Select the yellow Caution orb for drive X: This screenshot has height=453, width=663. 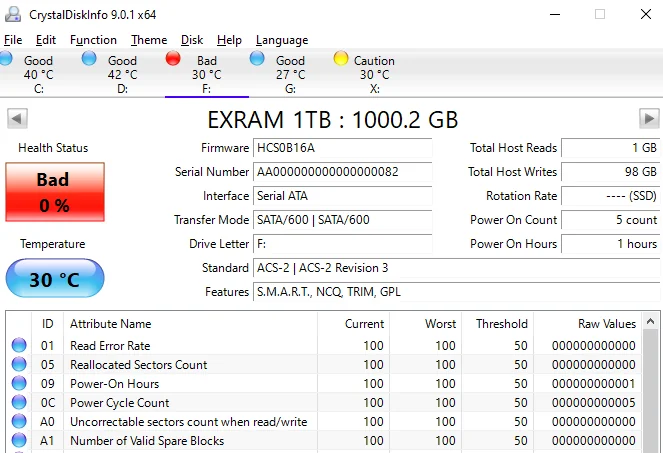point(341,58)
